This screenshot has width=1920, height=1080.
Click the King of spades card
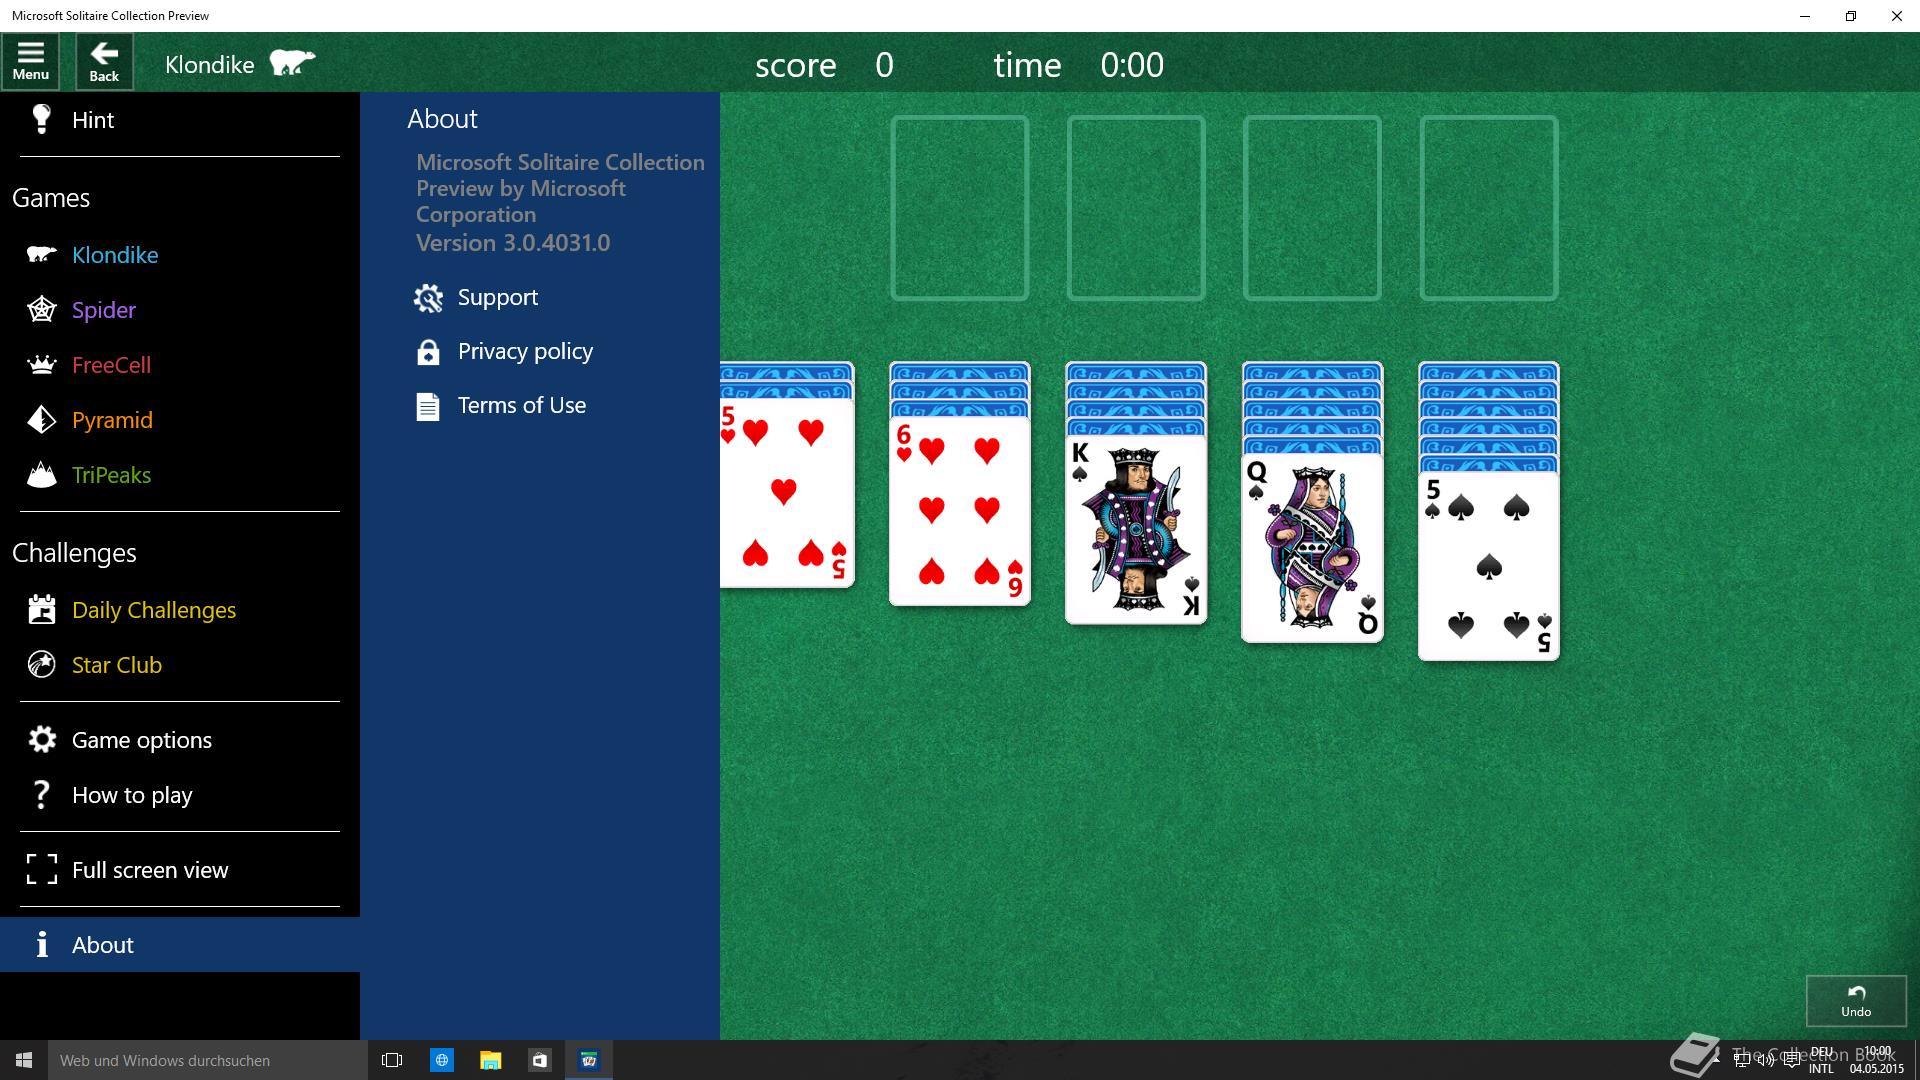[x=1136, y=529]
